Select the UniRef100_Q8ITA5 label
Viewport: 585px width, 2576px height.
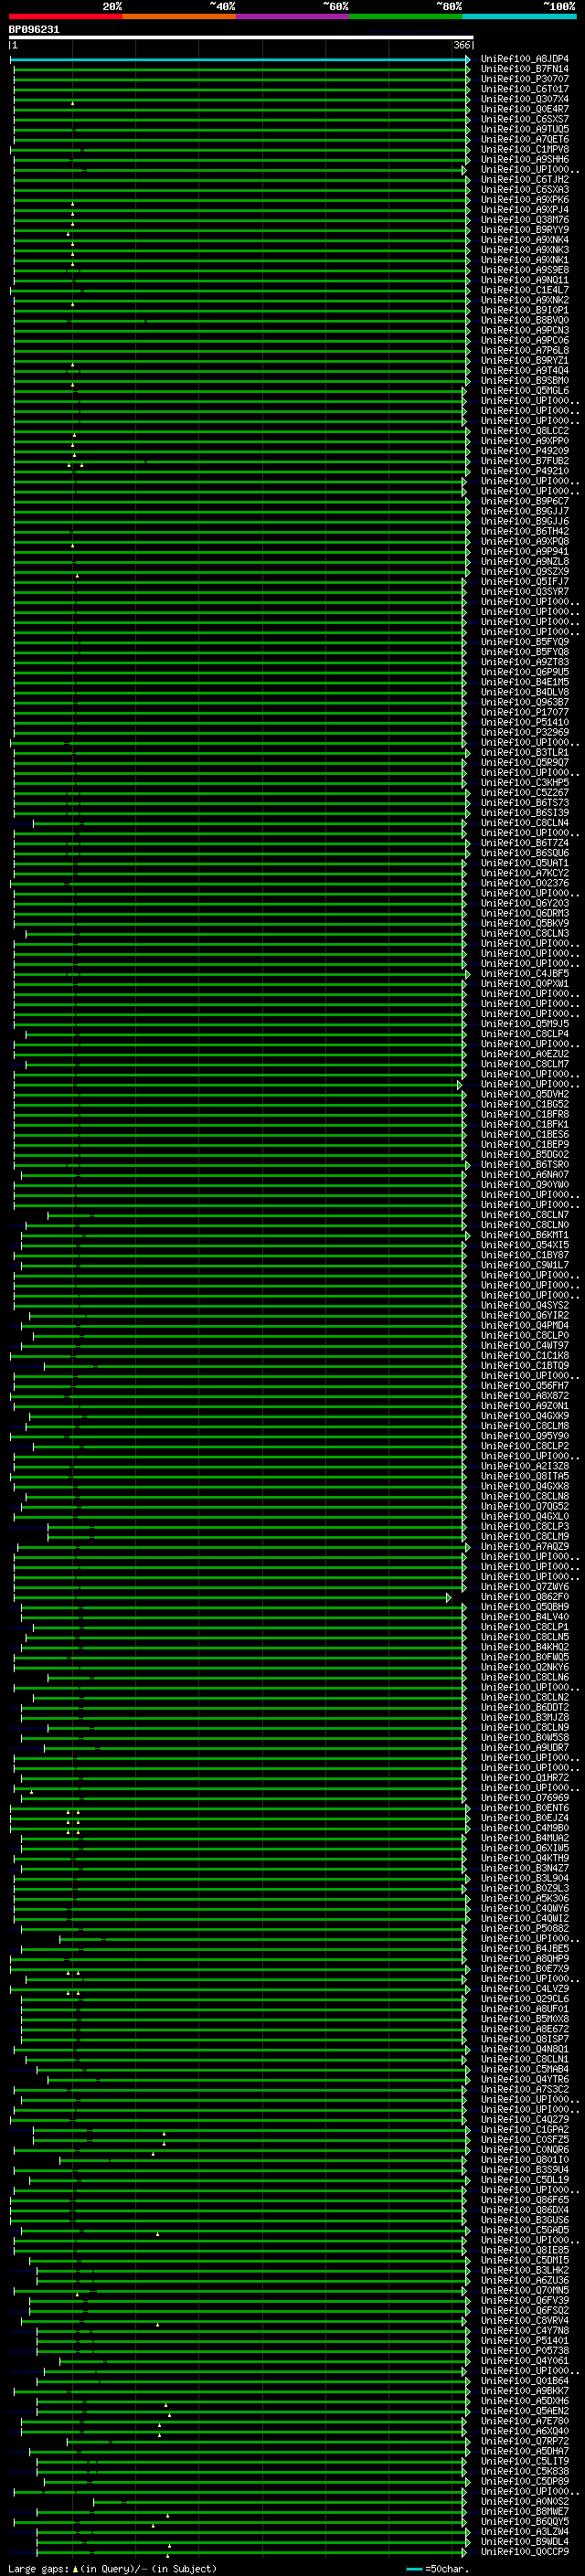click(x=524, y=1476)
